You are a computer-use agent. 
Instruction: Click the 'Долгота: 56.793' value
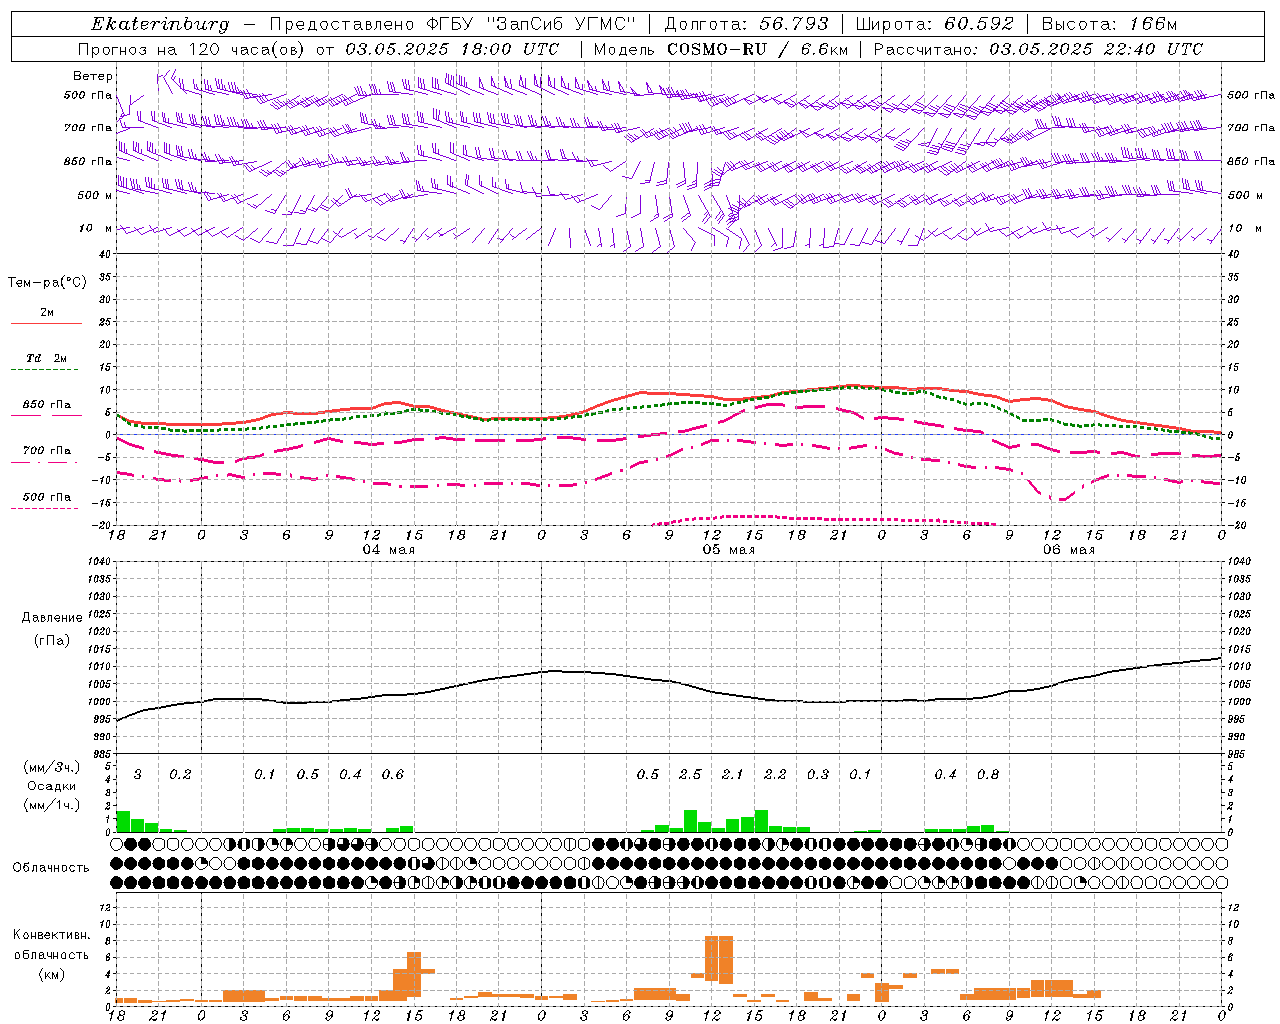point(745,24)
